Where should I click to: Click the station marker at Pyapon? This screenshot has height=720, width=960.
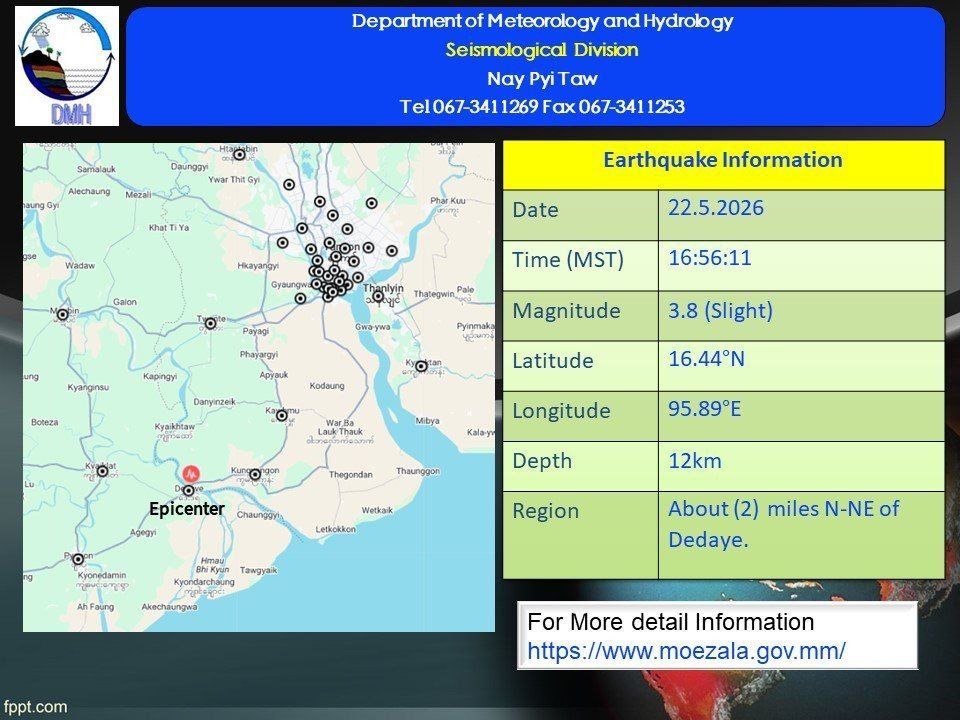click(78, 559)
